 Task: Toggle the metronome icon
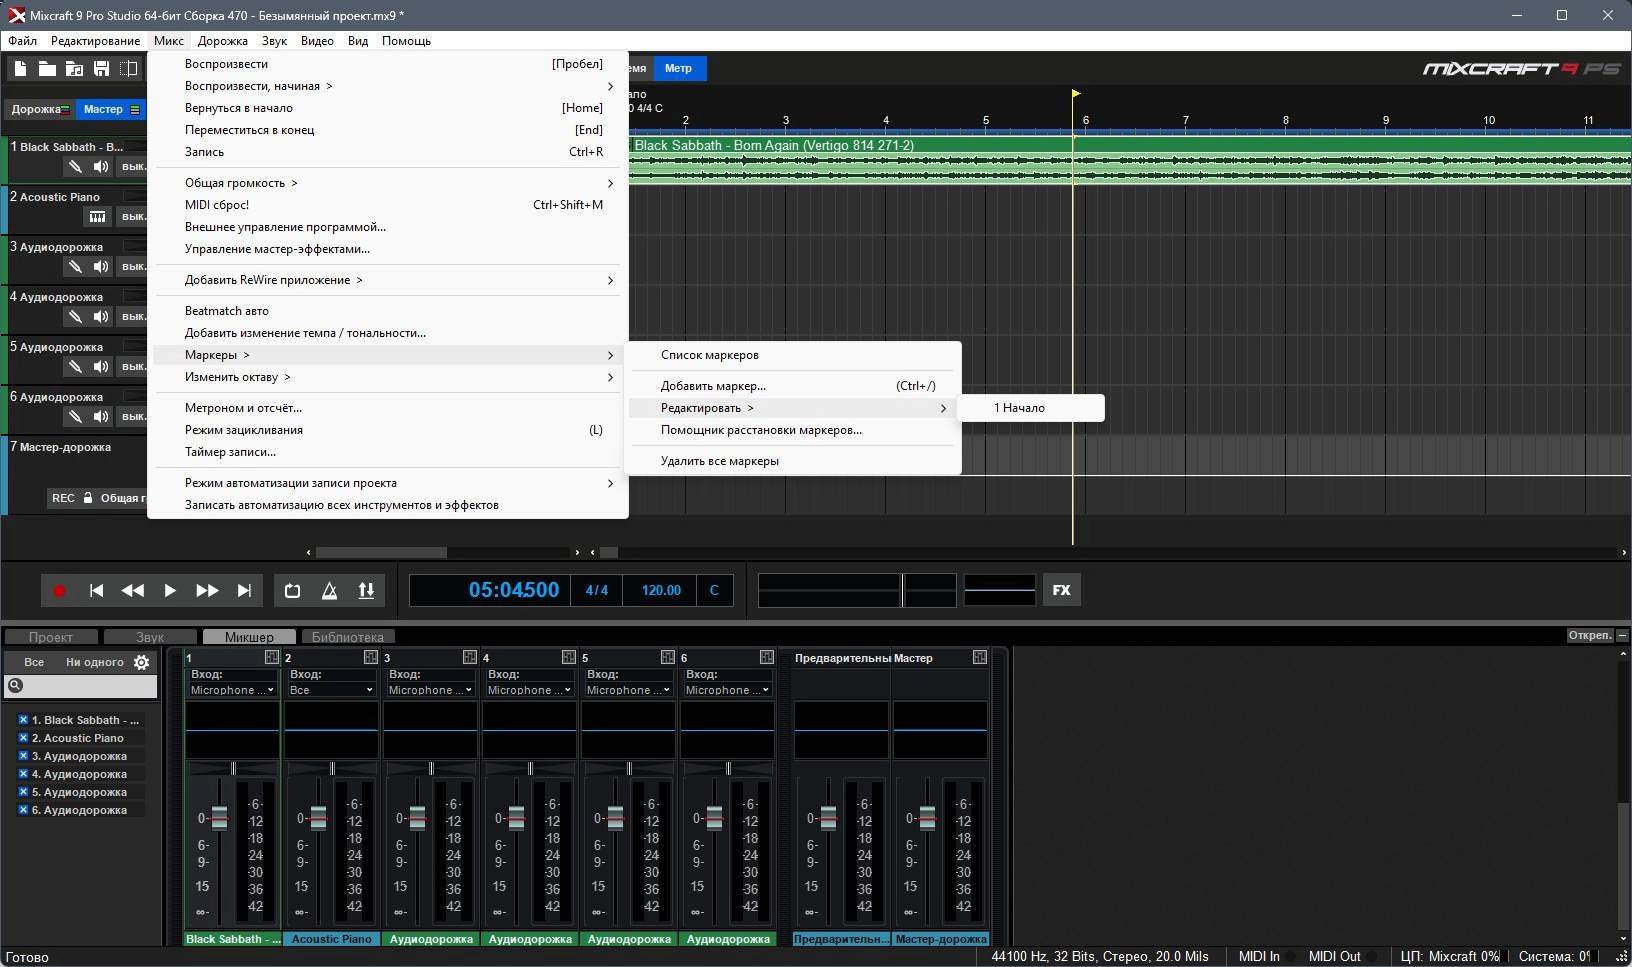[329, 590]
